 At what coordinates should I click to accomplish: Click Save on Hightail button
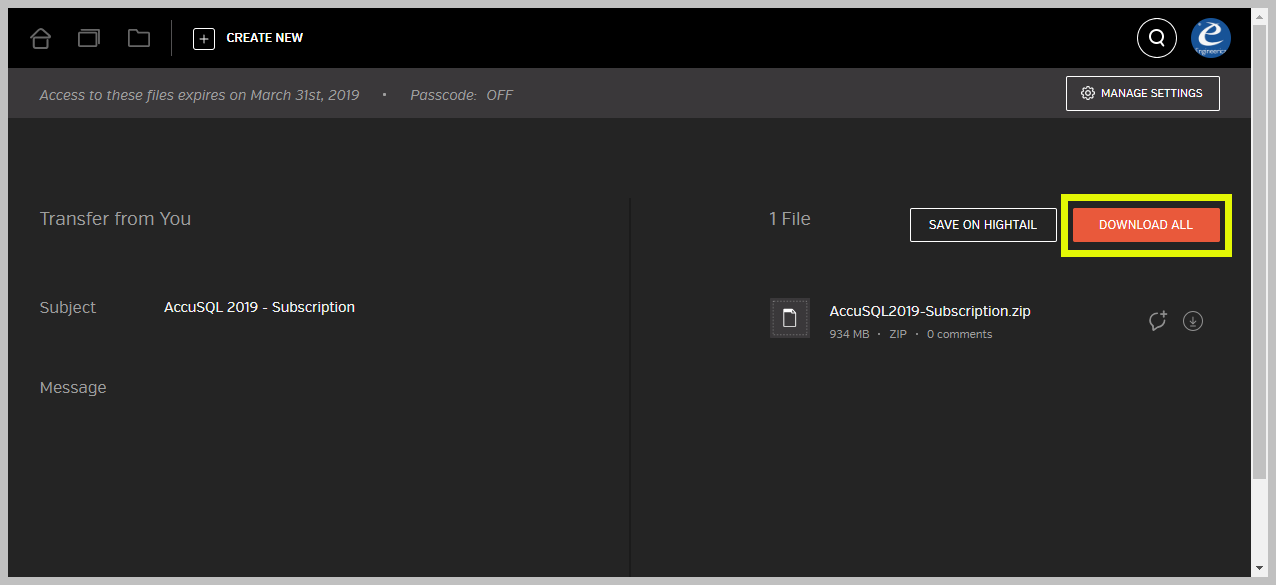pos(983,225)
